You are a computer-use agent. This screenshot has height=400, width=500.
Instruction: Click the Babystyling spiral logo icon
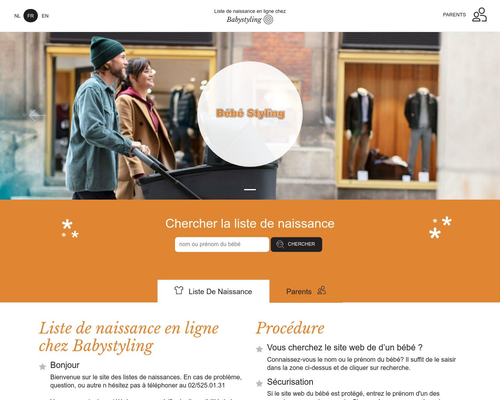(x=268, y=20)
